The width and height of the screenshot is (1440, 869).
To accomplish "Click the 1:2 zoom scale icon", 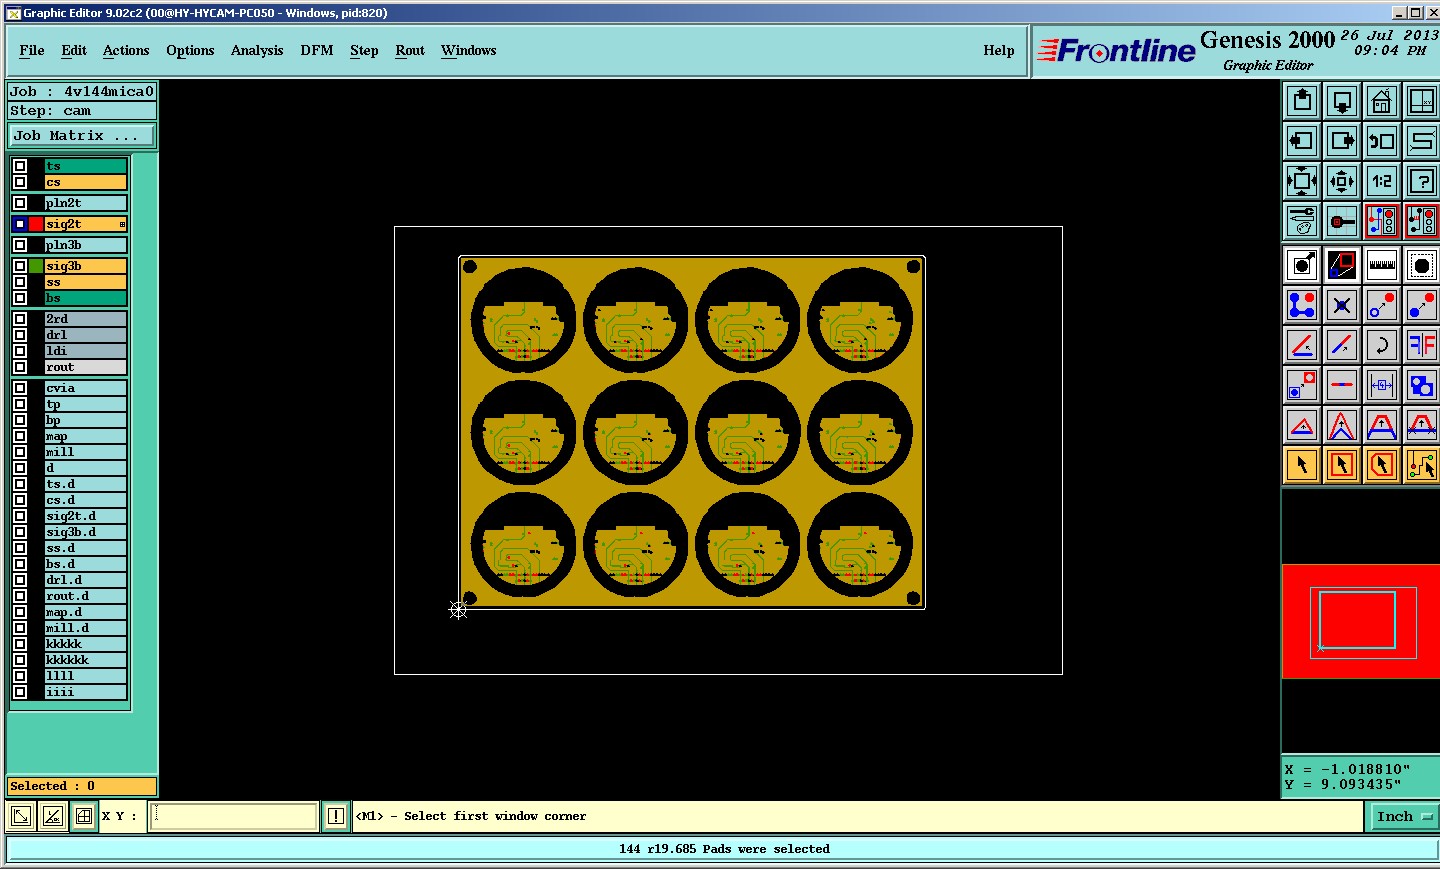I will [1382, 181].
